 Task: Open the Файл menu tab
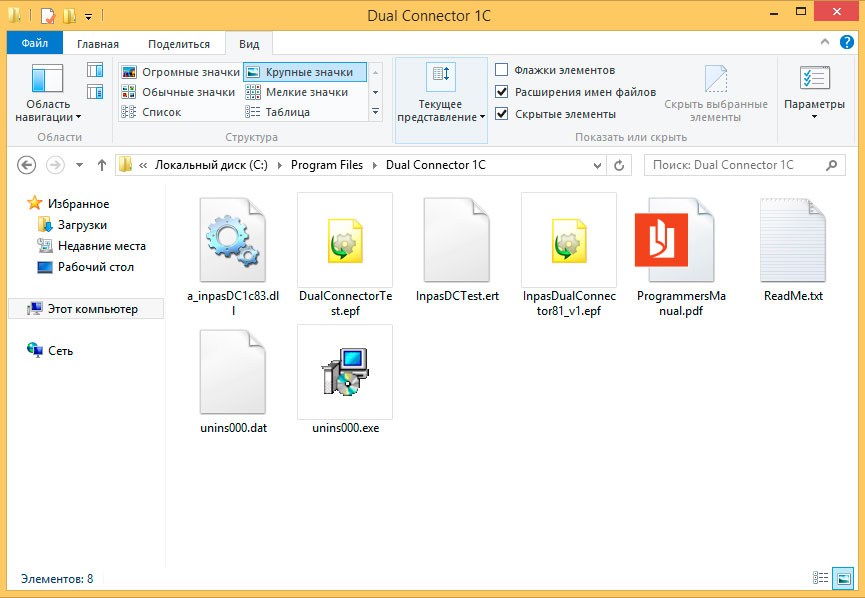pos(34,44)
